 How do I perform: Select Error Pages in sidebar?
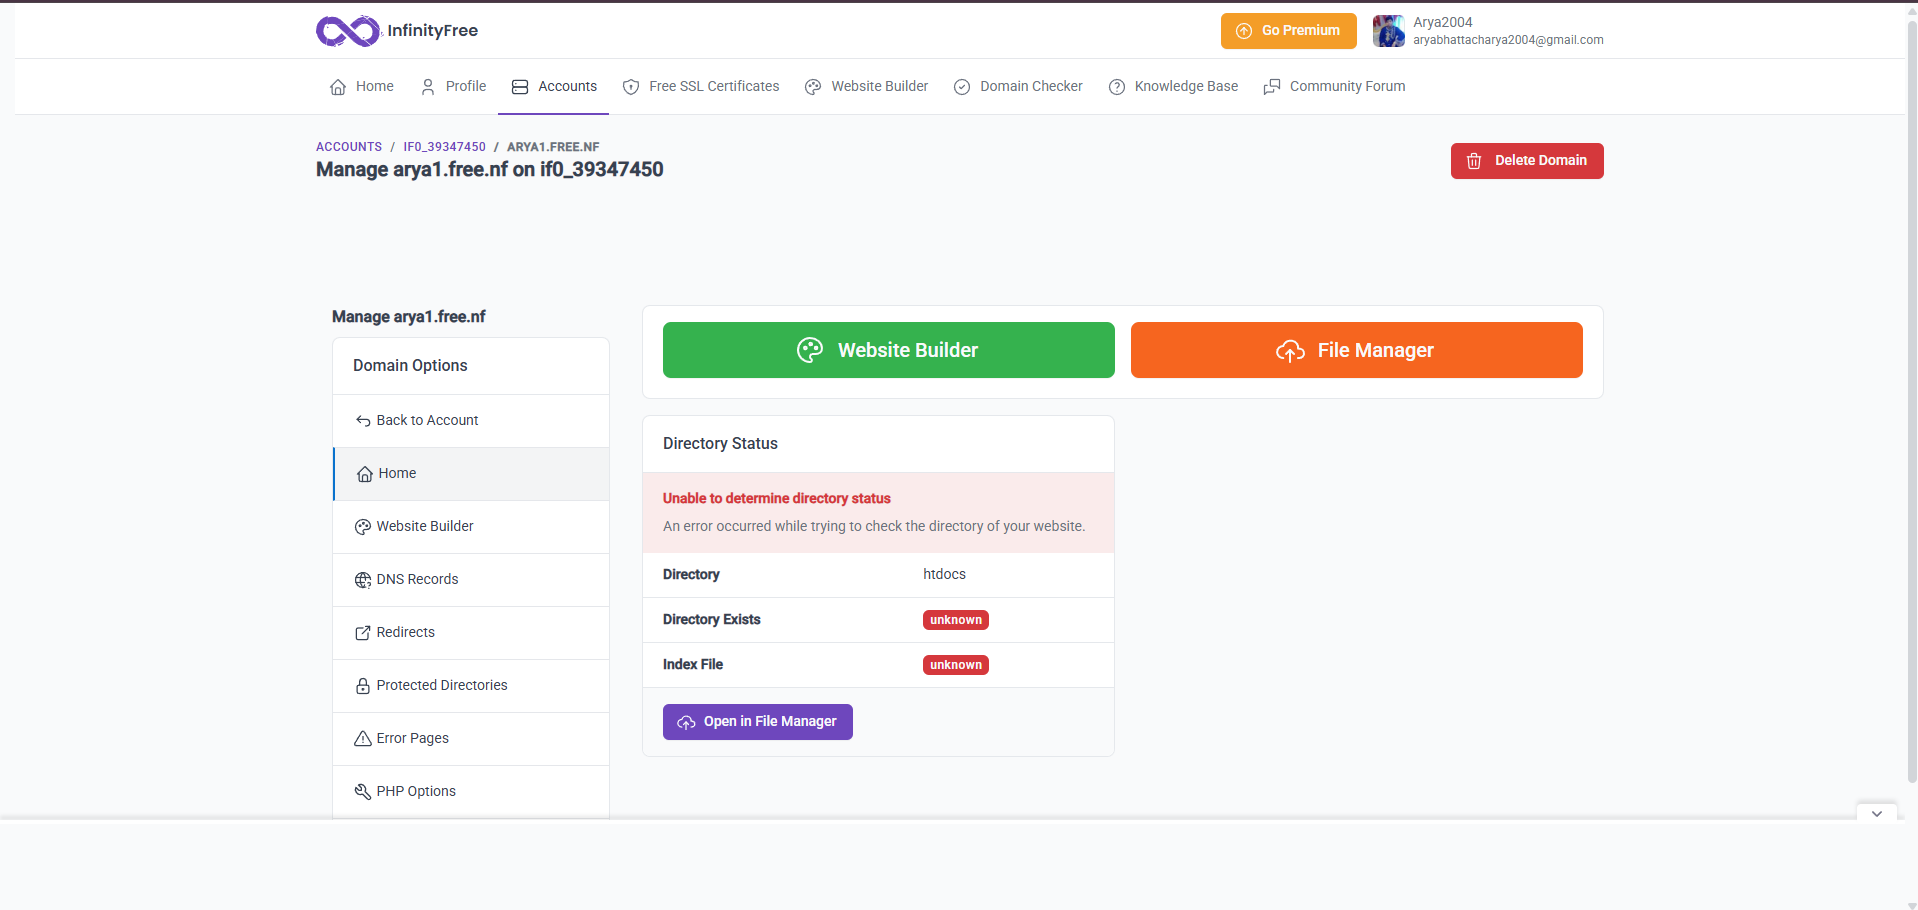471,739
